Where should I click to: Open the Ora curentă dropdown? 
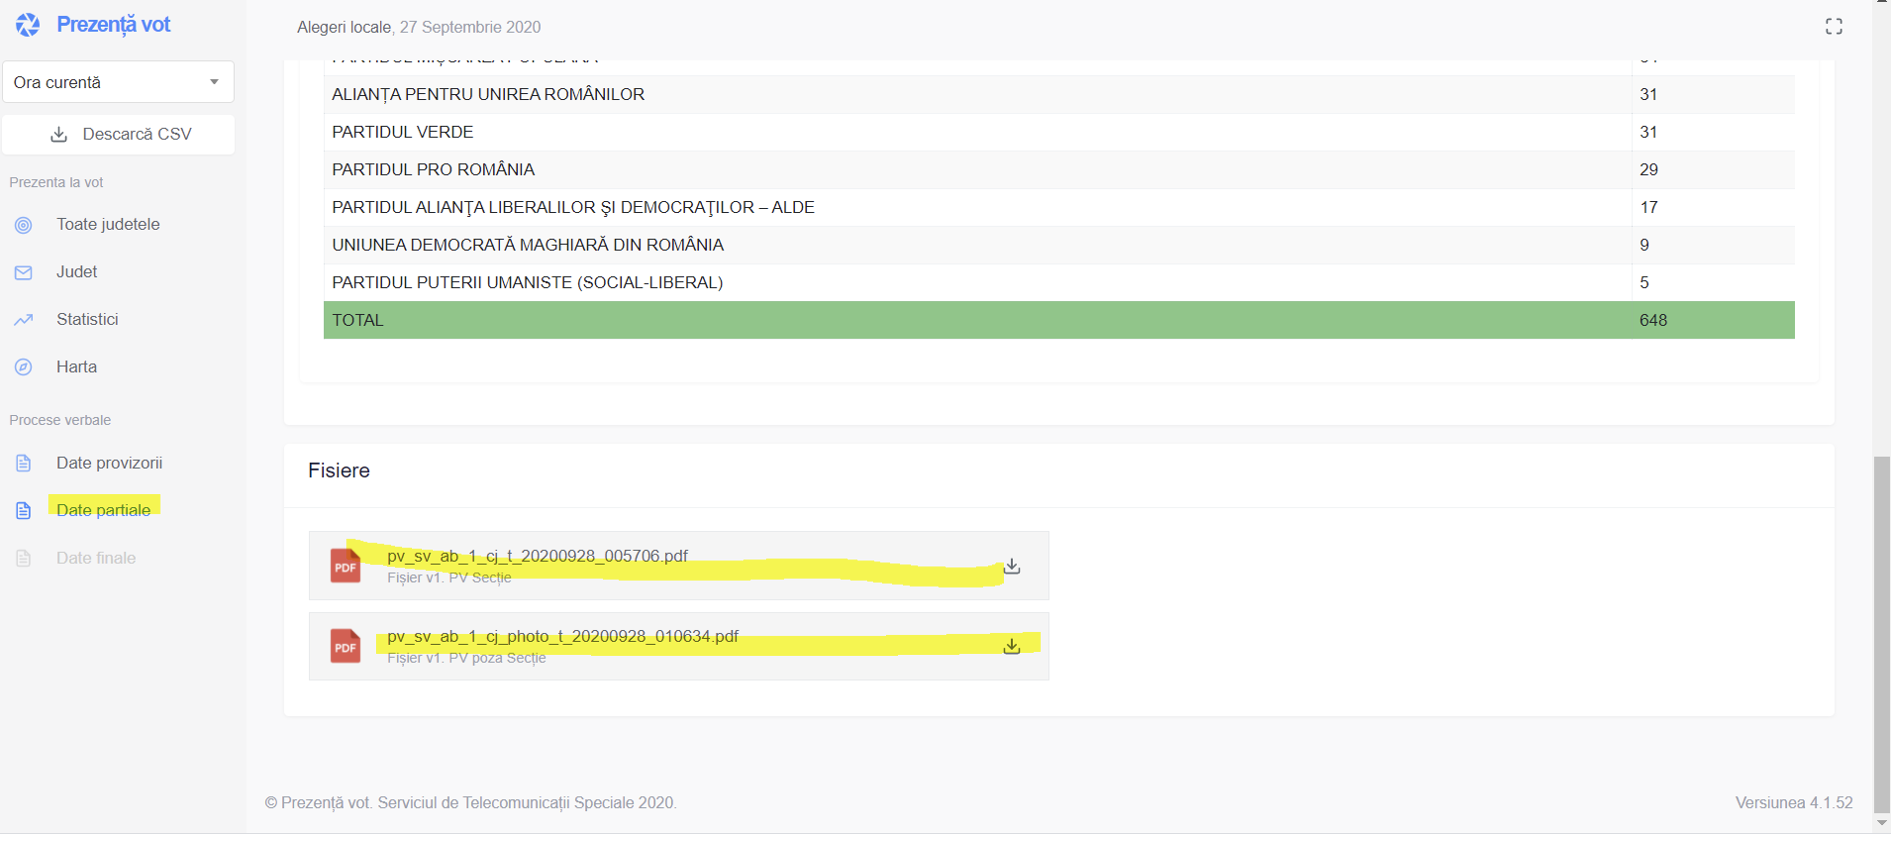point(117,82)
